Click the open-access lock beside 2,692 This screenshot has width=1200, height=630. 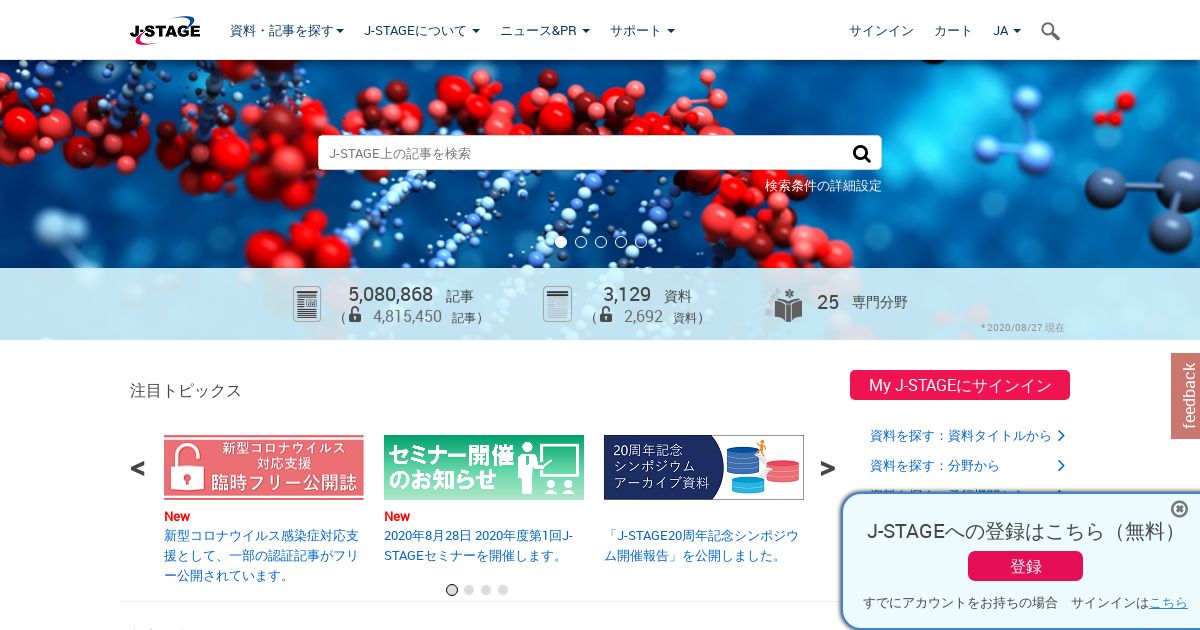605,315
